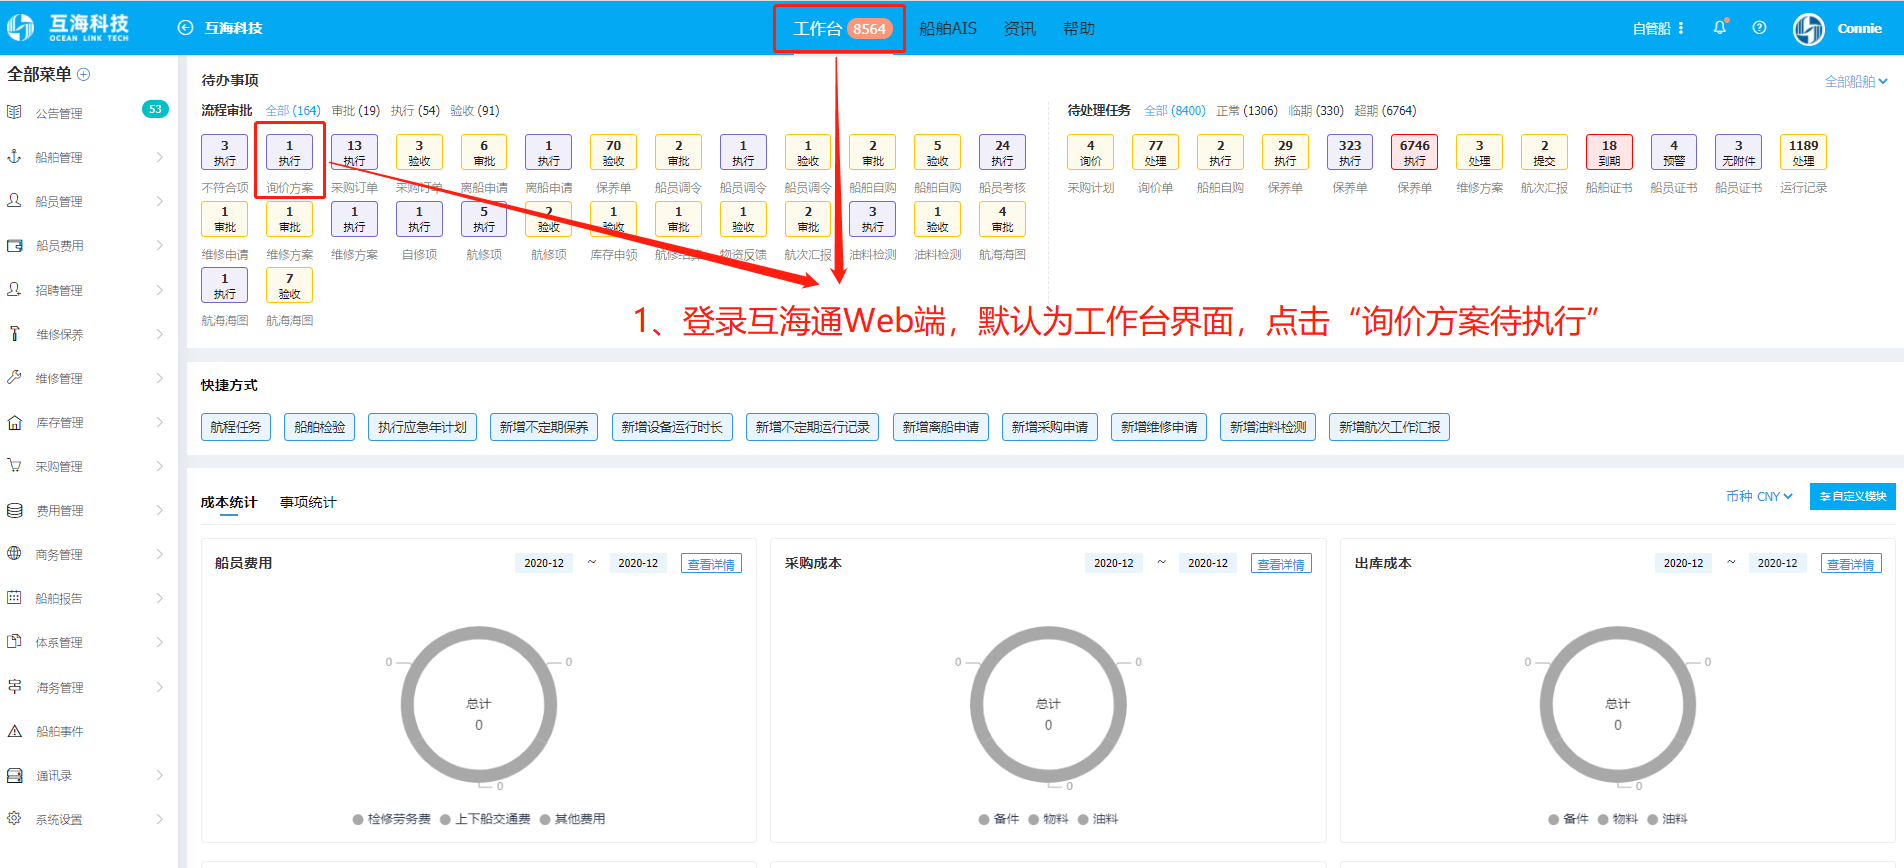Viewport: 1904px width, 868px height.
Task: Click the 互海科技 Ocean Link Tech logo
Action: pos(68,28)
